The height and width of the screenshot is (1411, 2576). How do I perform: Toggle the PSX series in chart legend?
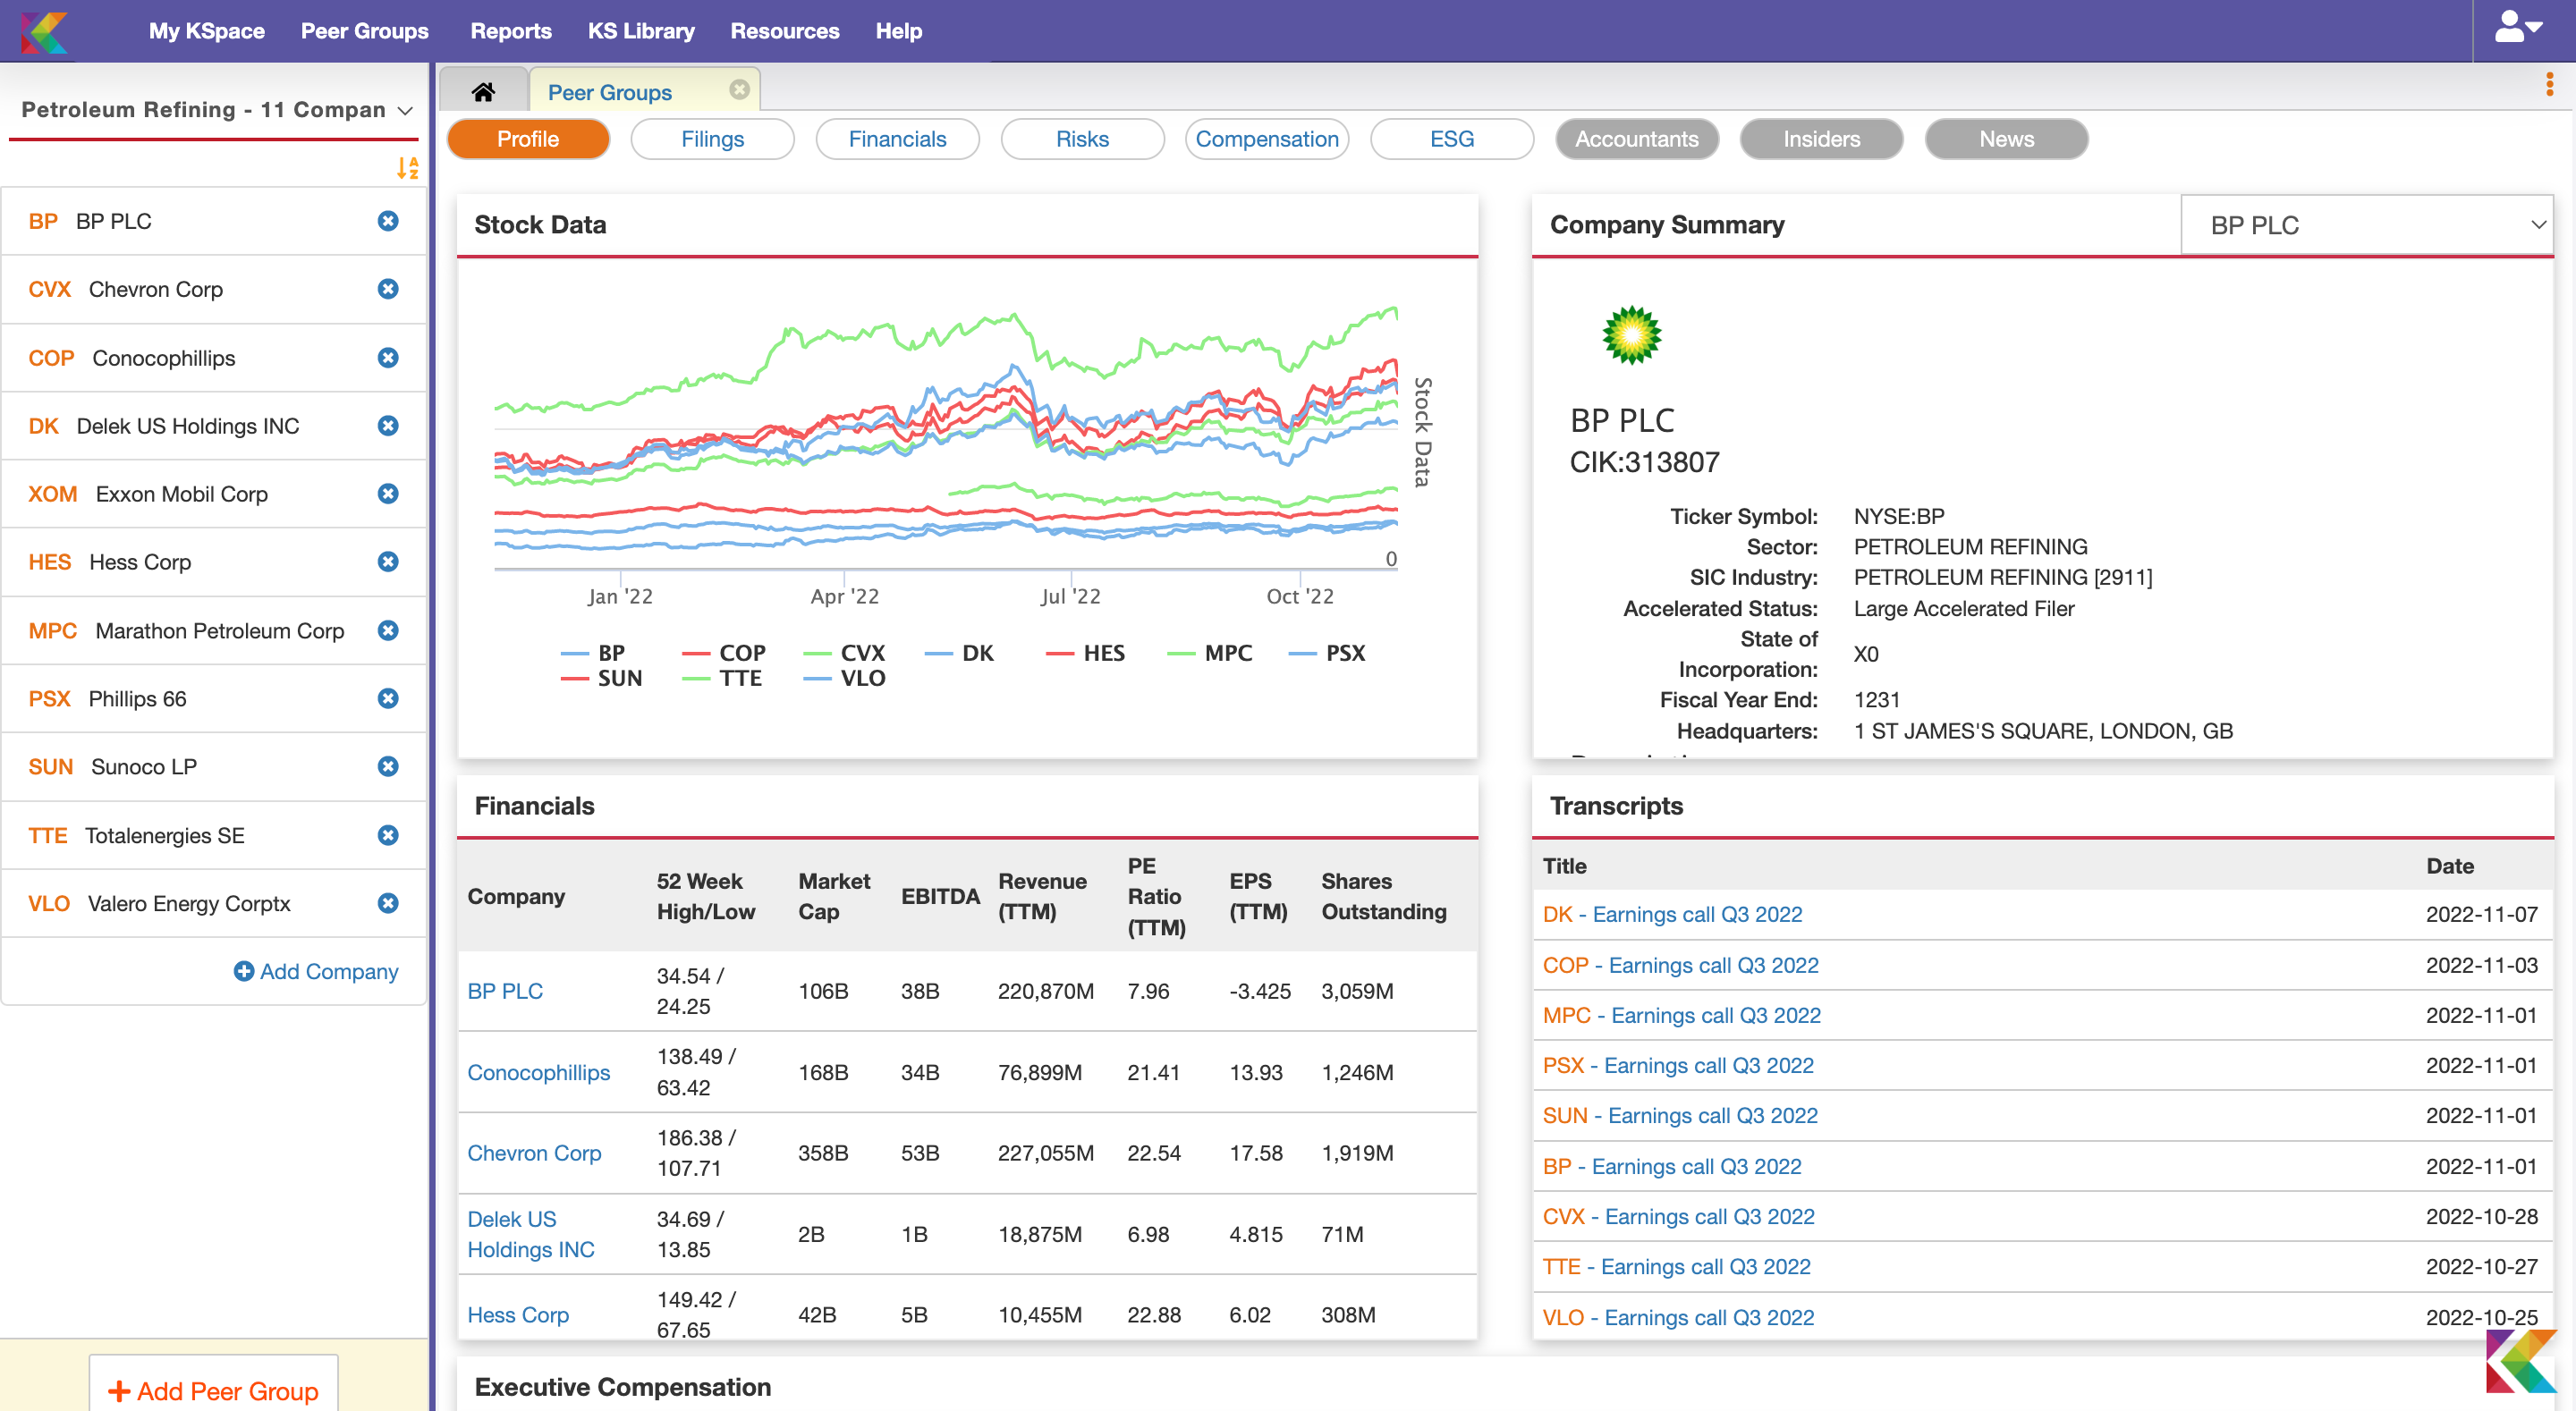tap(1328, 653)
